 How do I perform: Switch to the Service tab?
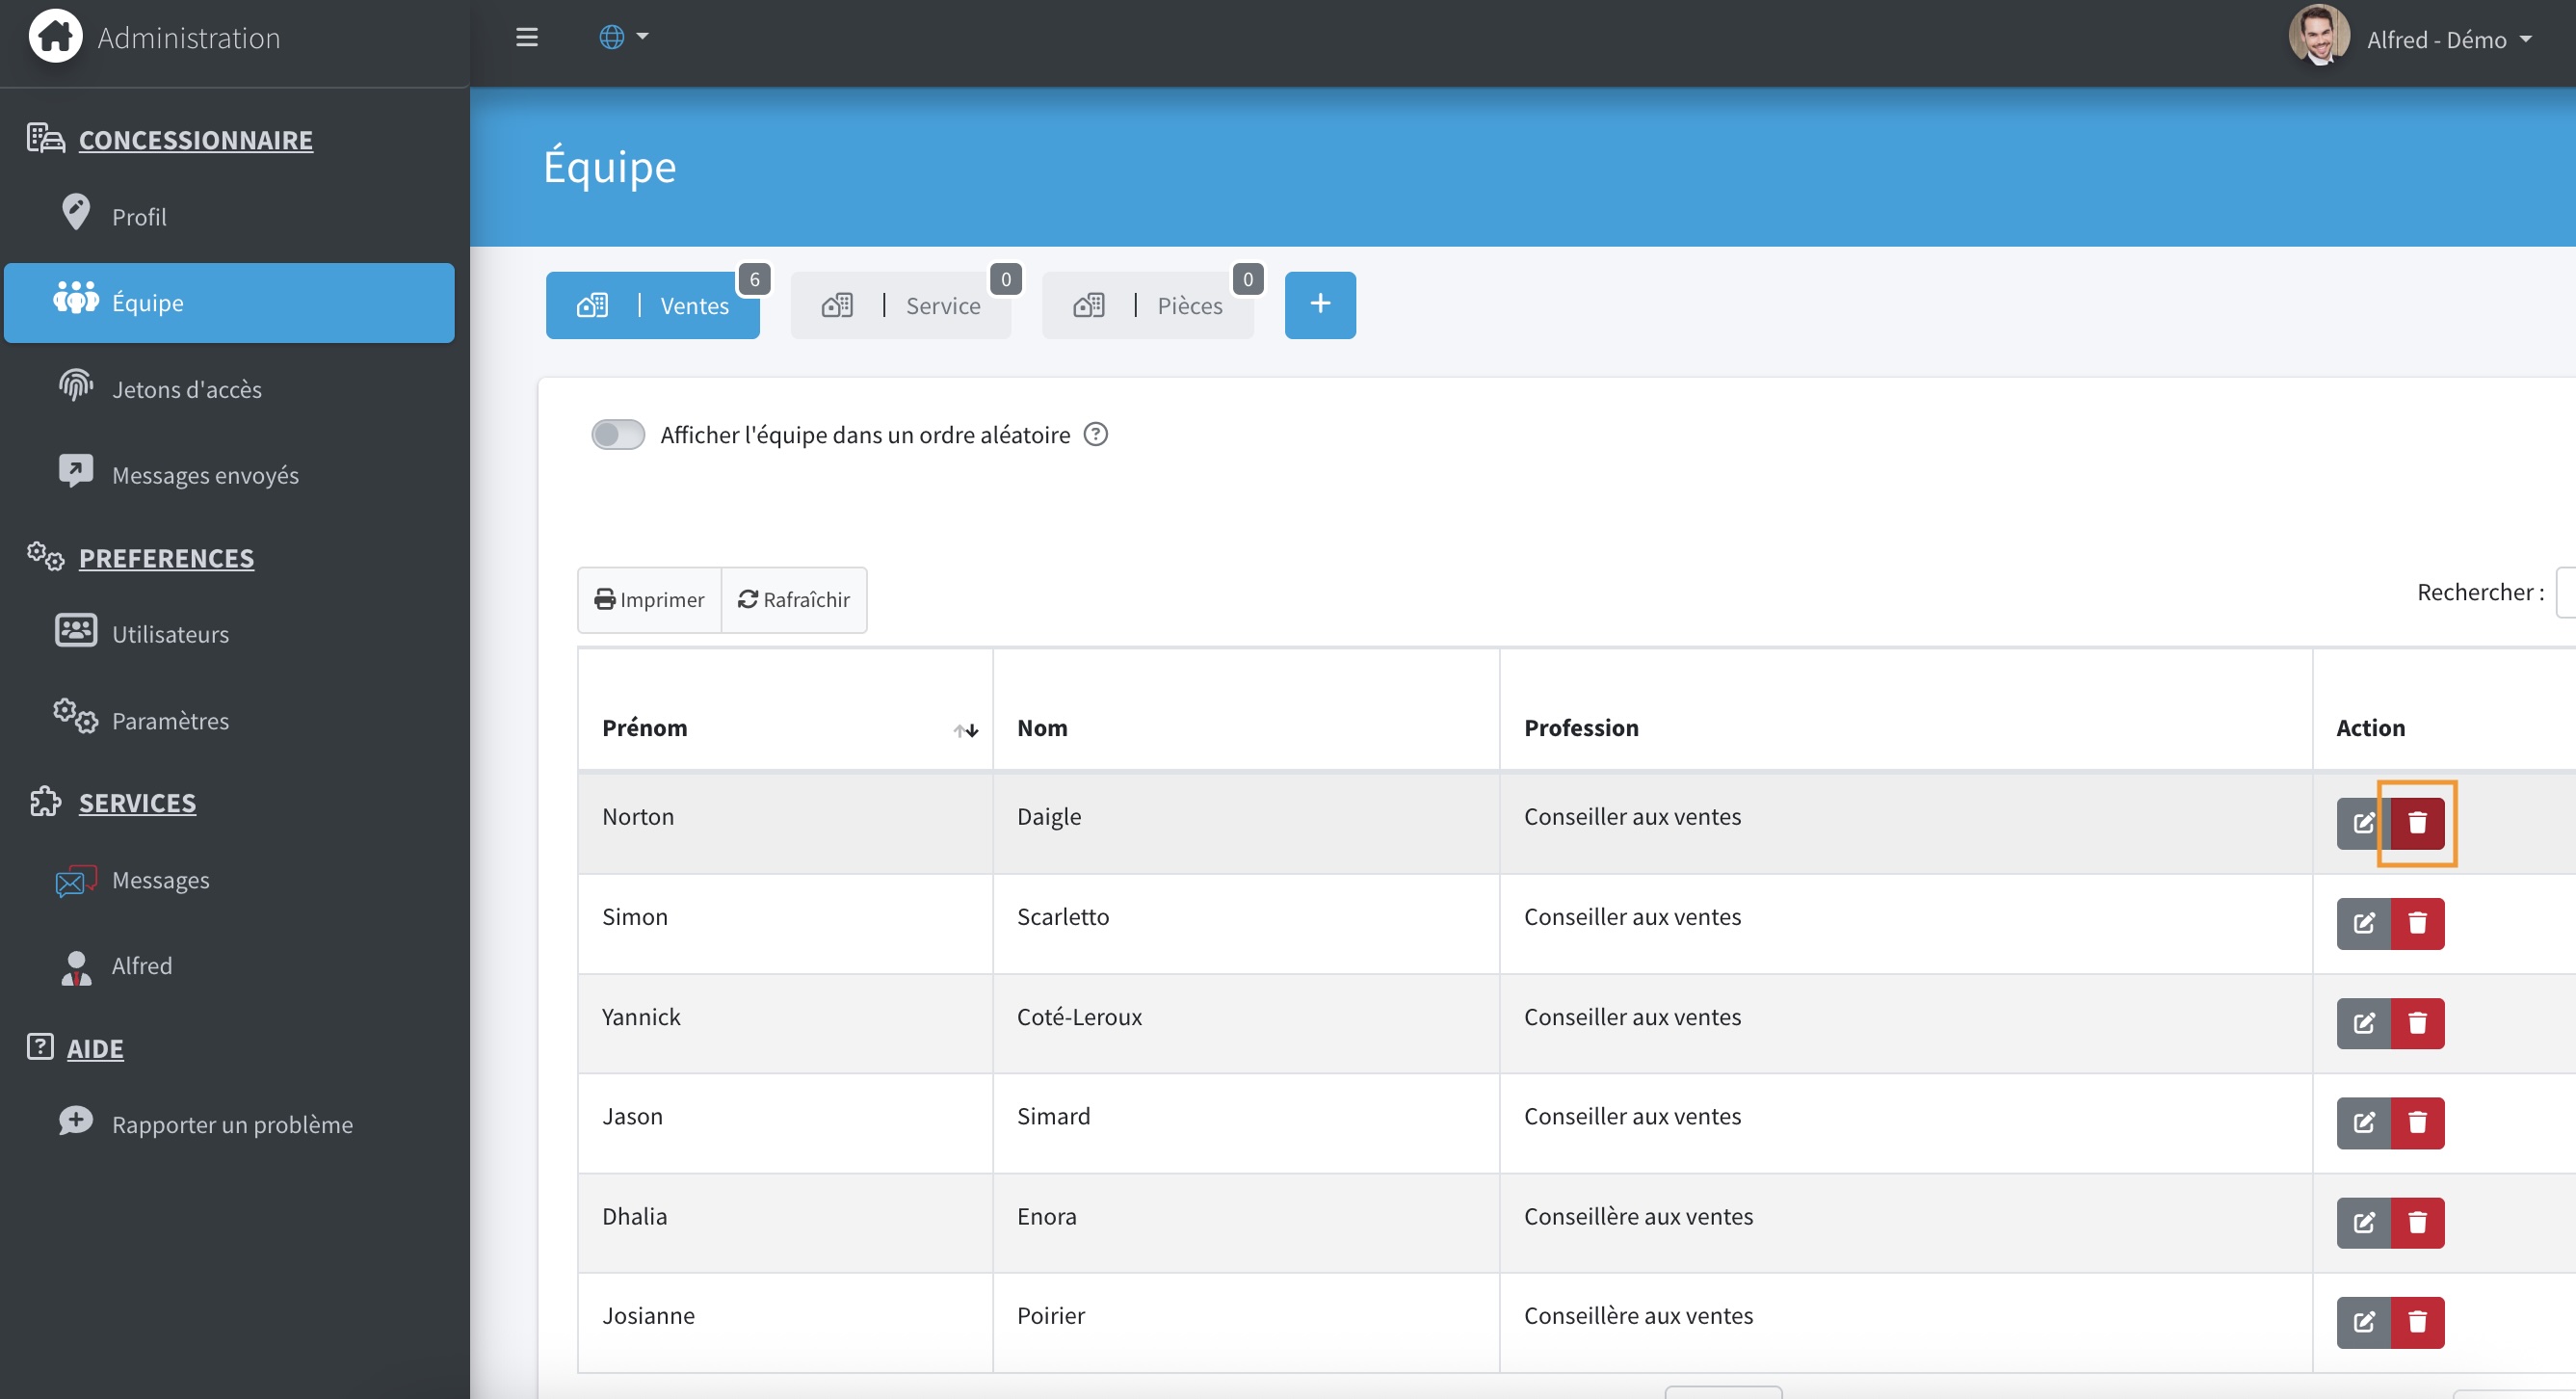[900, 305]
